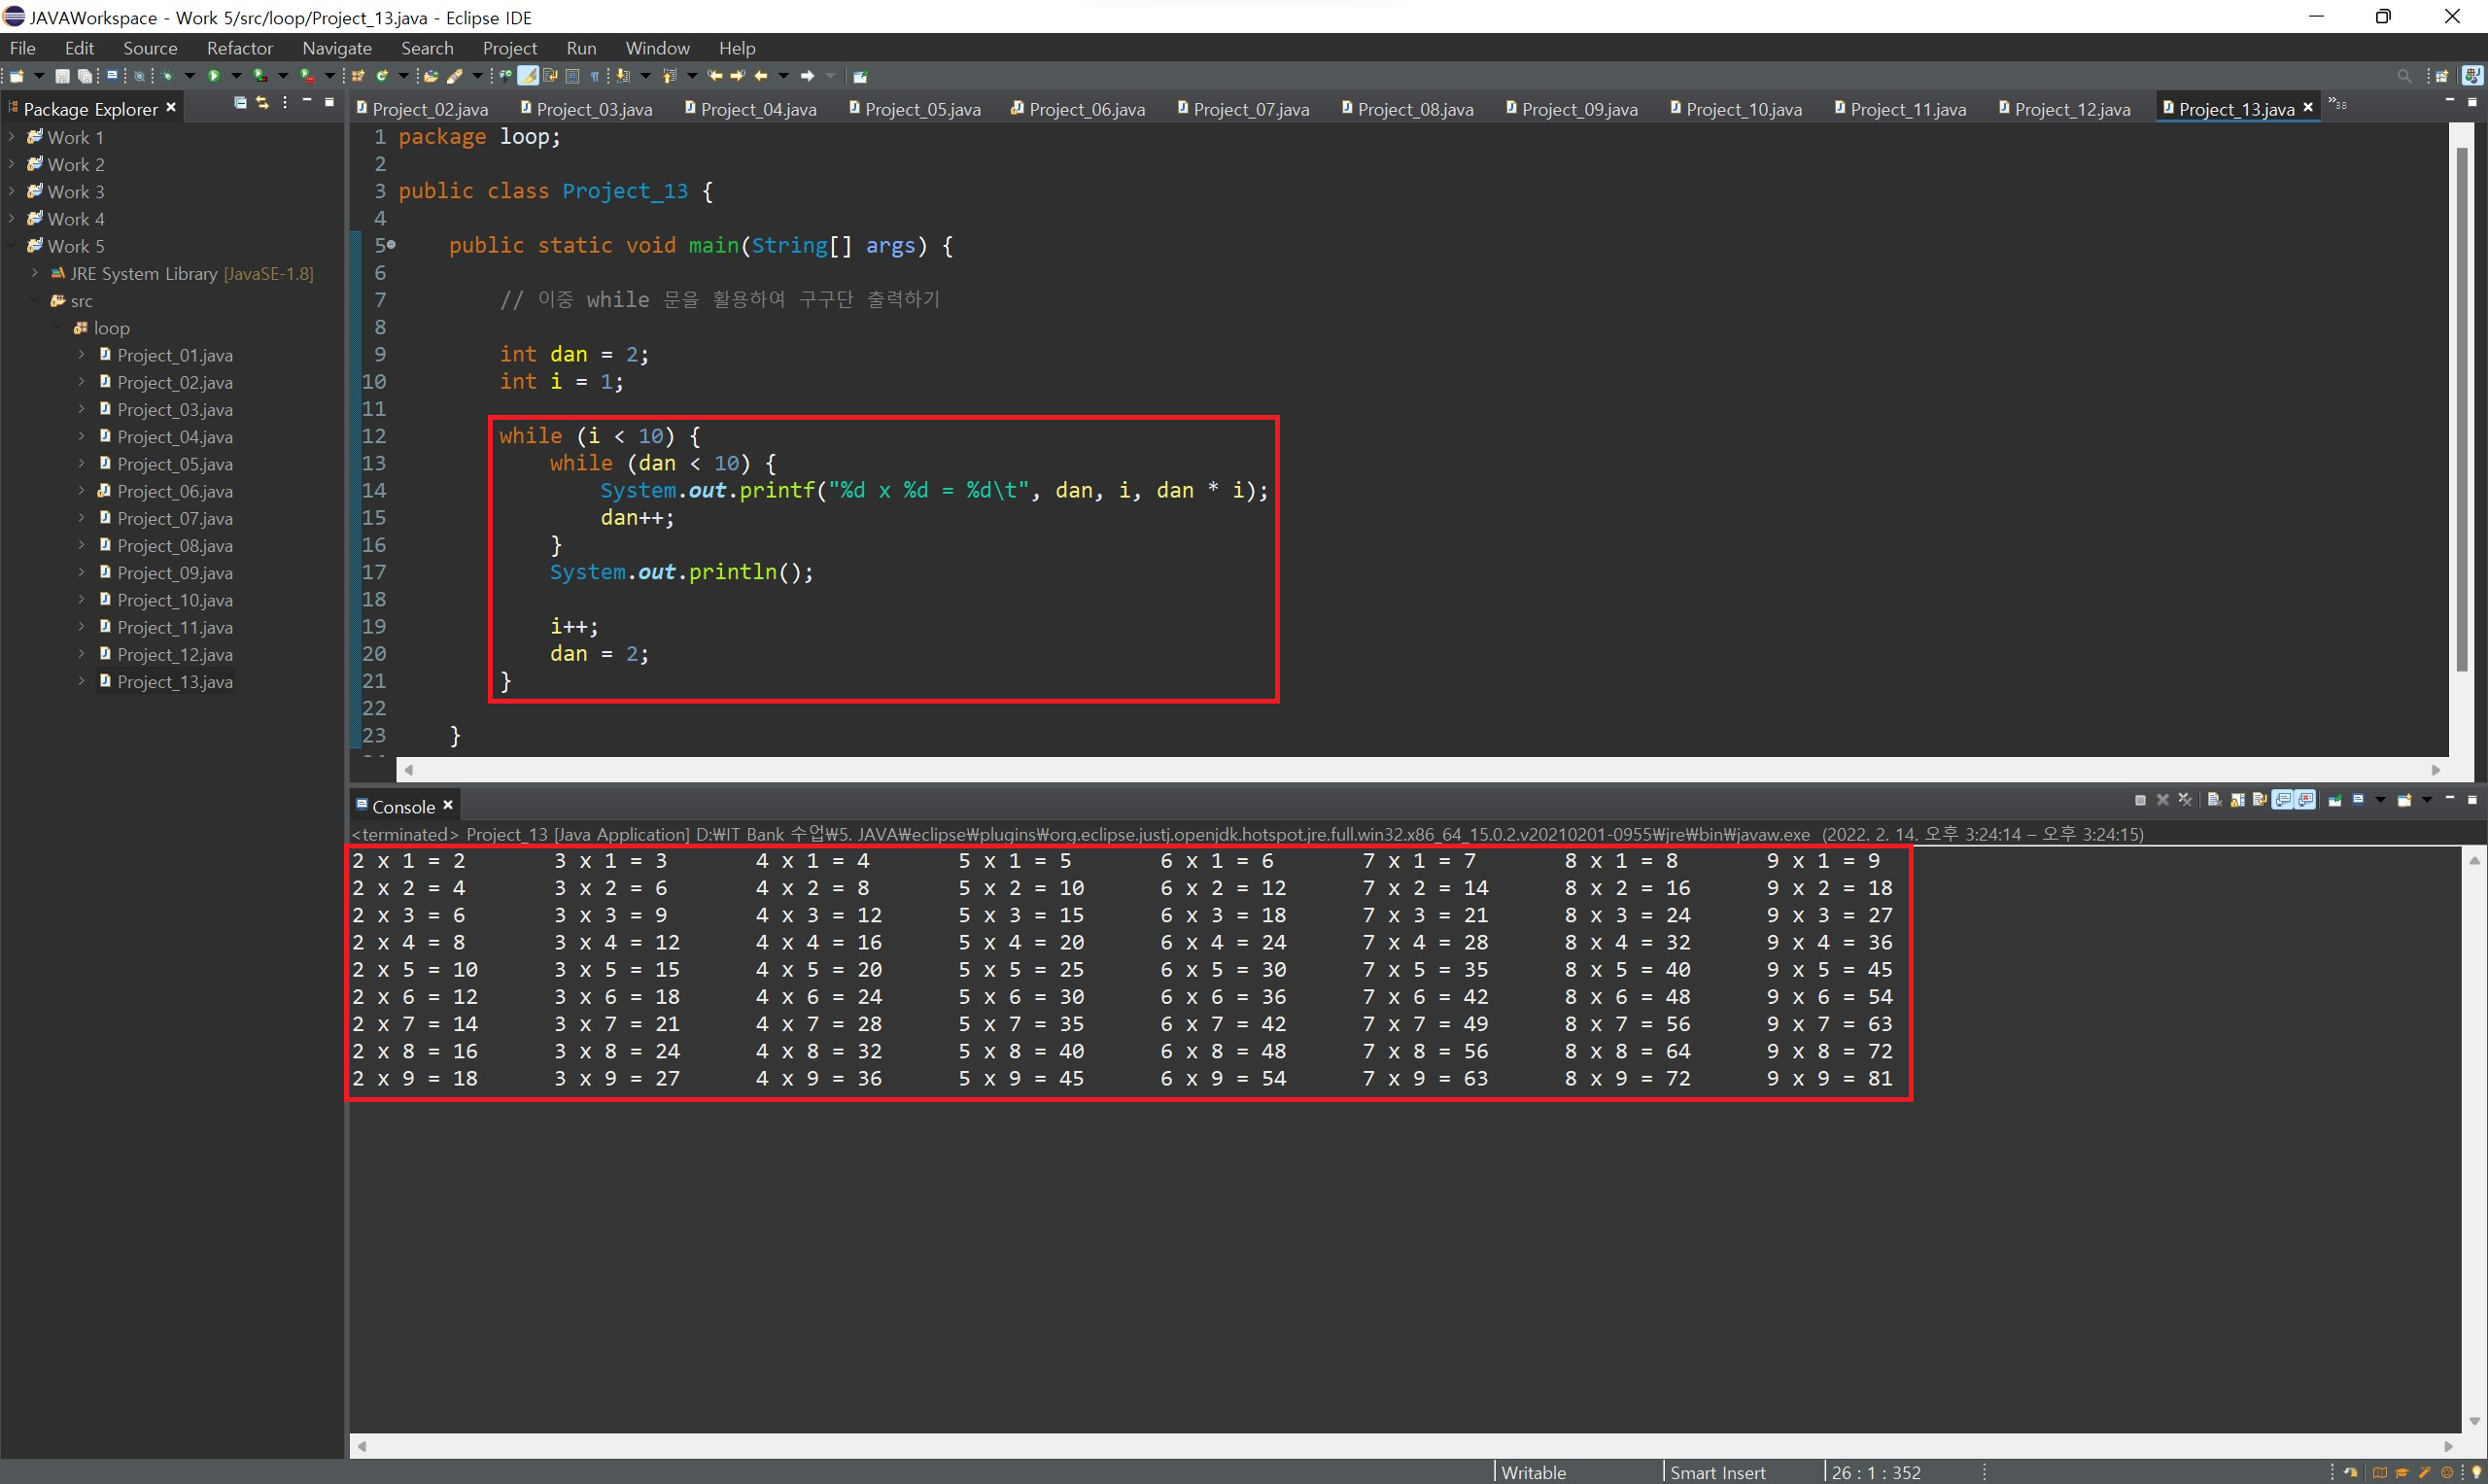Click Collapse All in Package Explorer
This screenshot has height=1484, width=2488.
point(240,103)
